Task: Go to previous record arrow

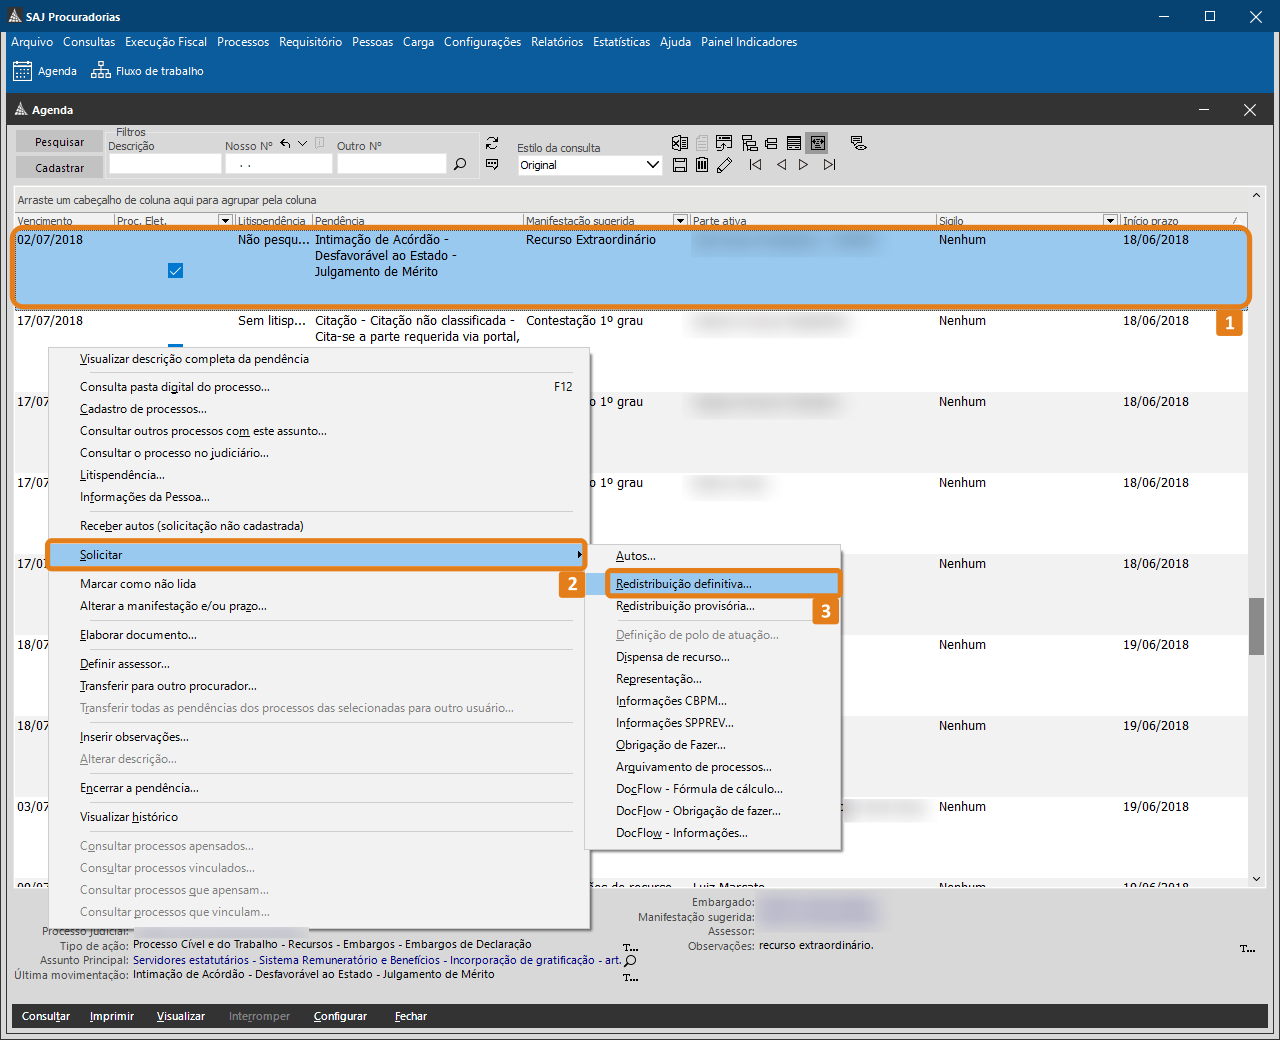Action: 781,165
